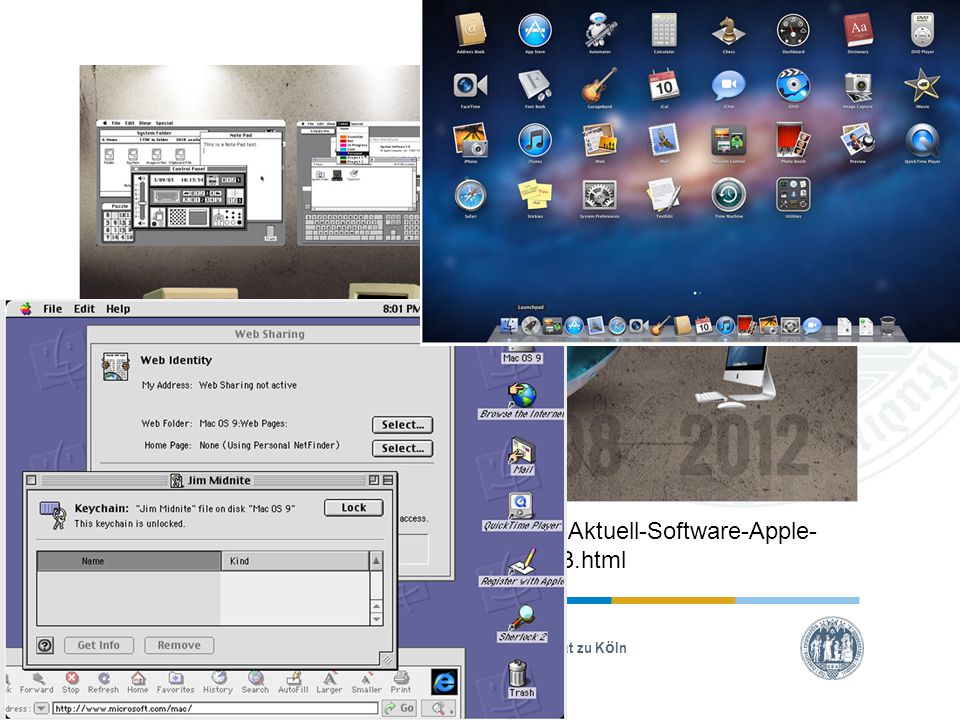Open Mission Control from Launchpad grid
The image size is (960, 720).
[729, 140]
